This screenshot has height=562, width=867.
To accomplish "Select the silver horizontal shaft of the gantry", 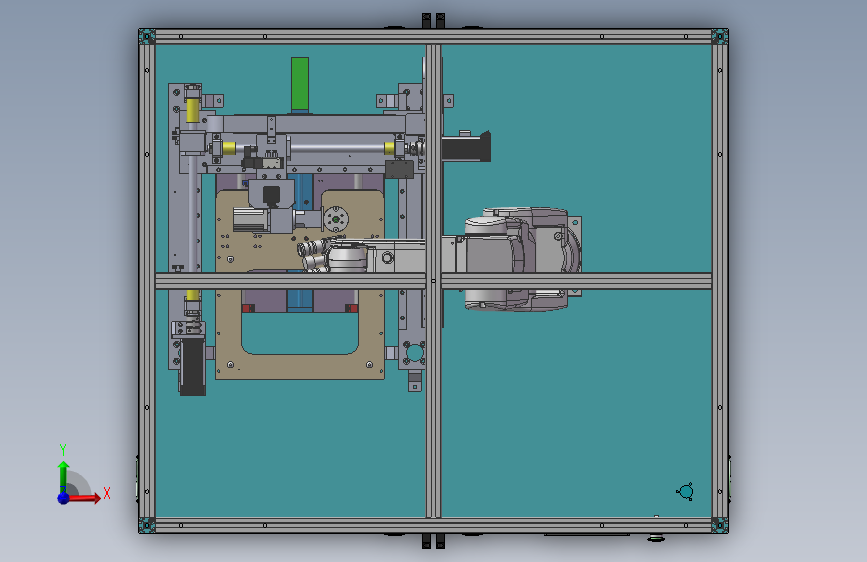I will (336, 148).
